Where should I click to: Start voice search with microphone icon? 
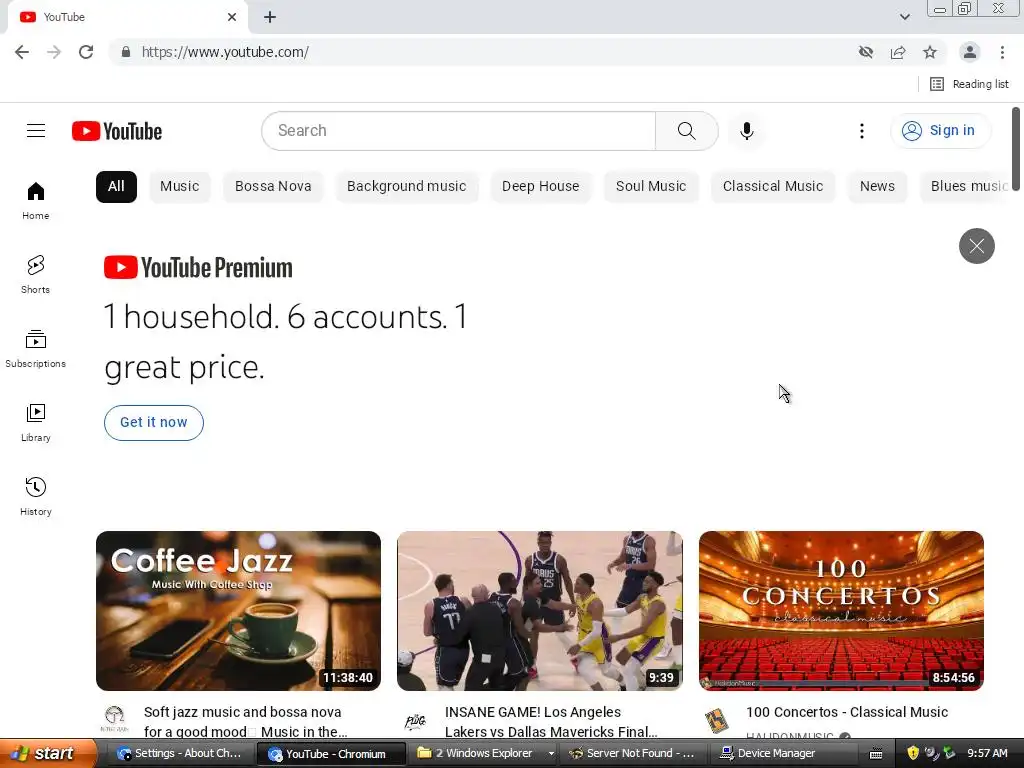[746, 131]
